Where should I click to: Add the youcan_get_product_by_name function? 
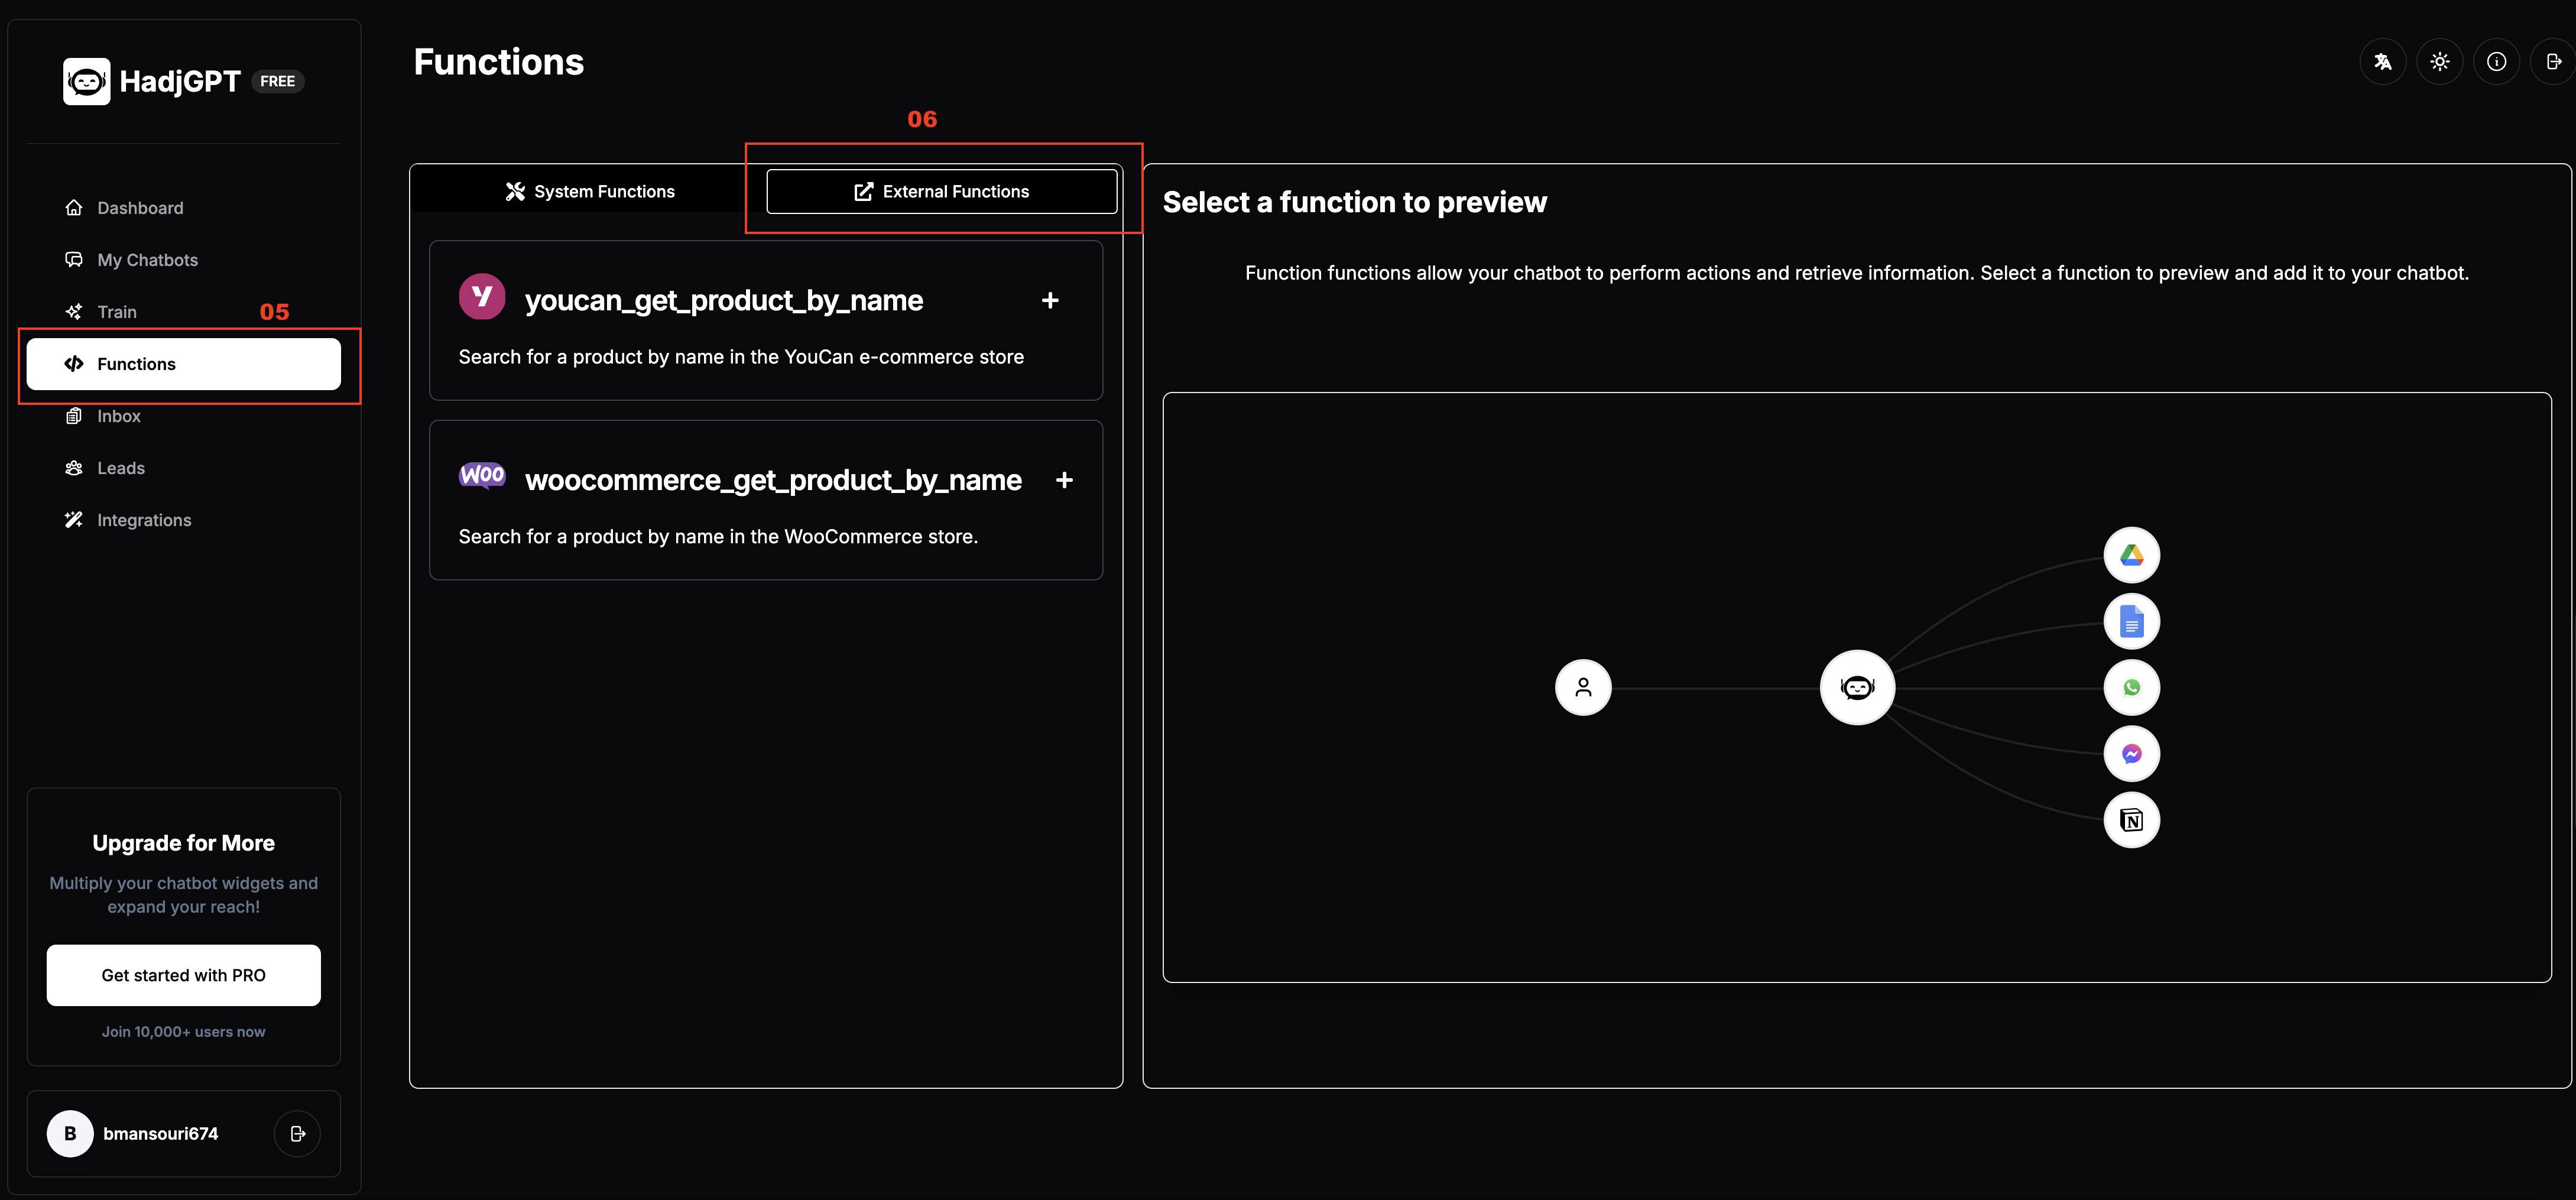(1050, 300)
